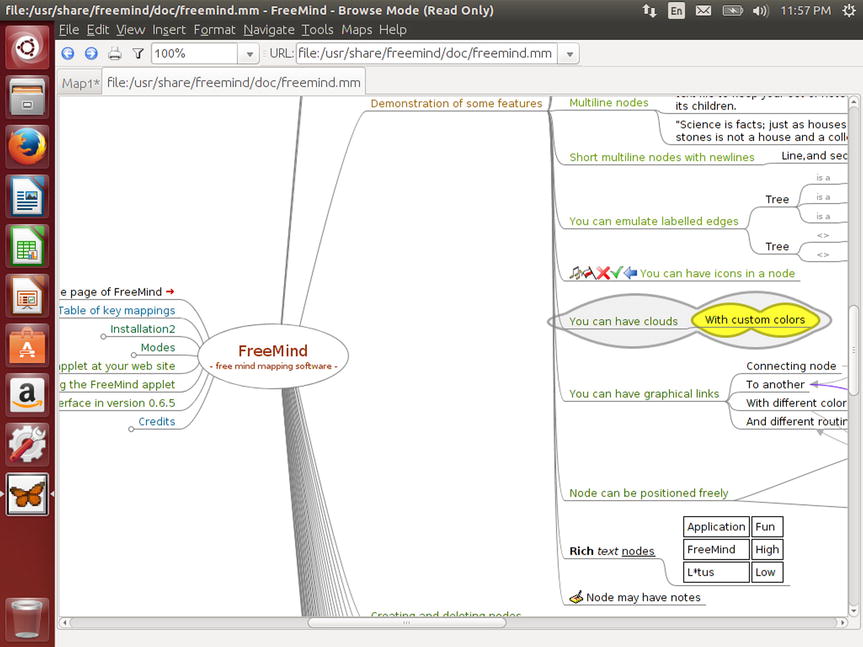Go back with the blue left arrow toolbar button
This screenshot has width=863, height=647.
click(68, 53)
